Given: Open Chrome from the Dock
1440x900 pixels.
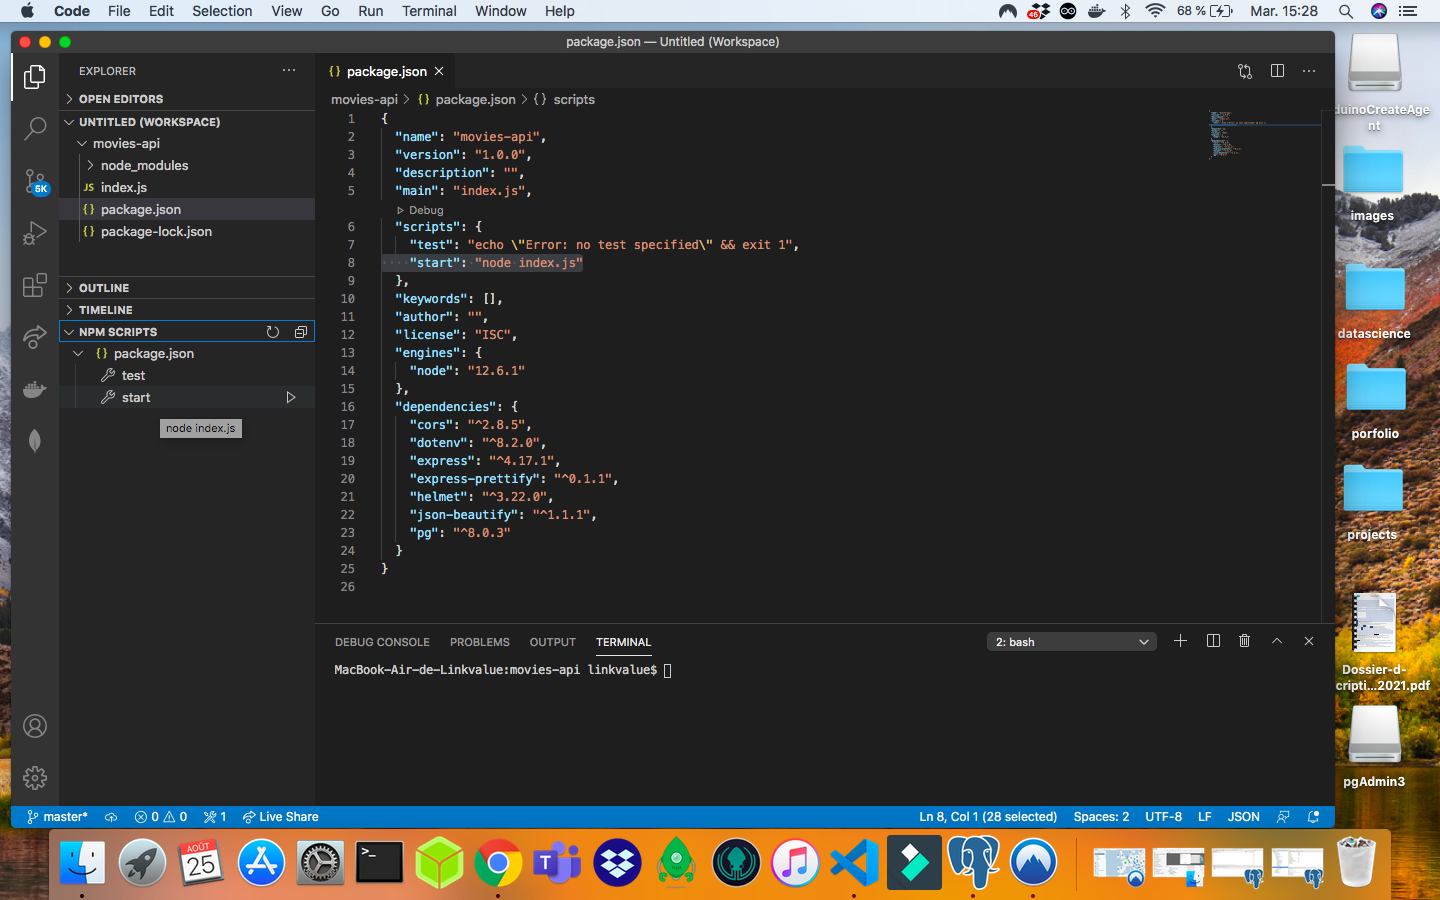Looking at the screenshot, I should point(497,862).
